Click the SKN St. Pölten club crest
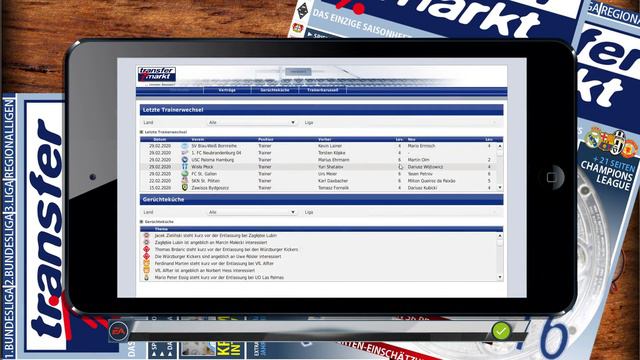Screen dimensions: 640x360 [184, 180]
